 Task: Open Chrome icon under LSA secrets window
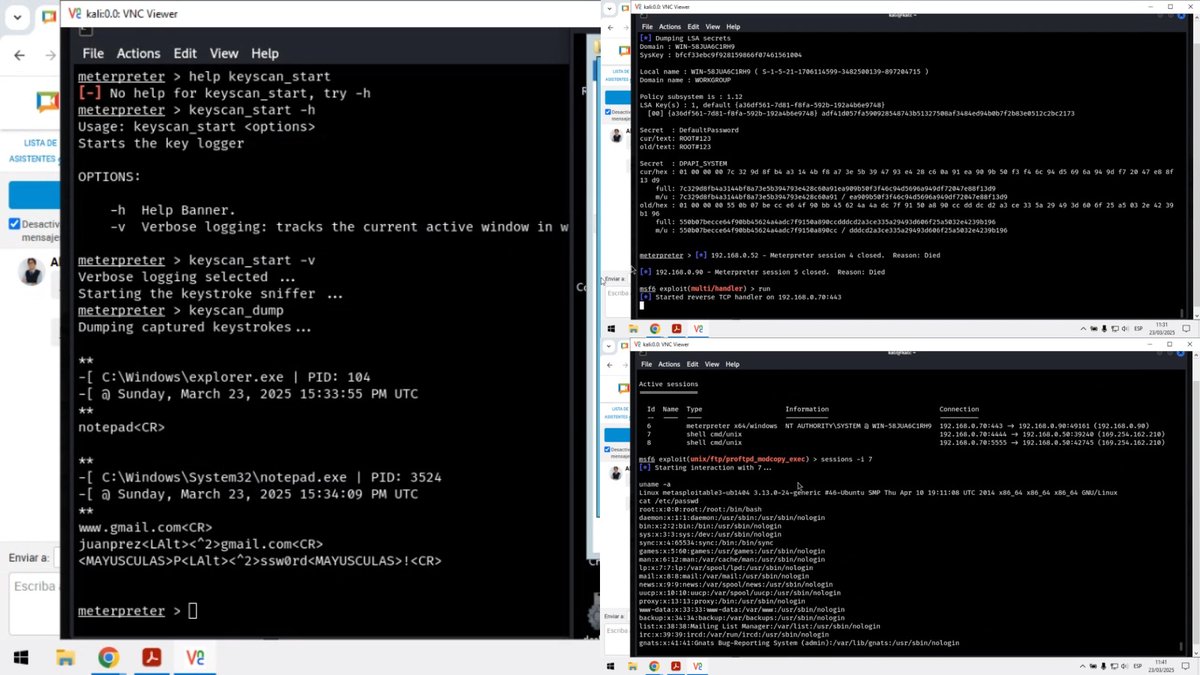(x=655, y=328)
